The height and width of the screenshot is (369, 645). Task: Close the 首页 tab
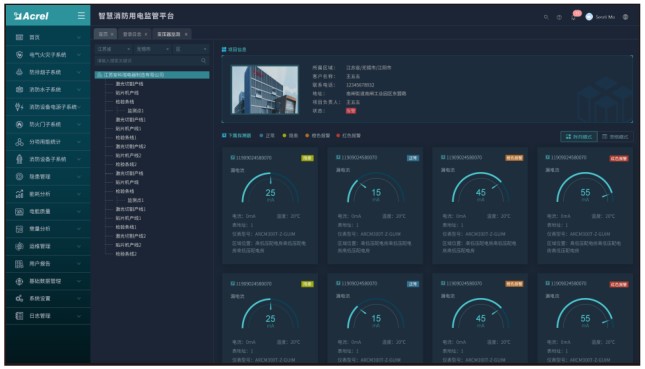coord(112,34)
